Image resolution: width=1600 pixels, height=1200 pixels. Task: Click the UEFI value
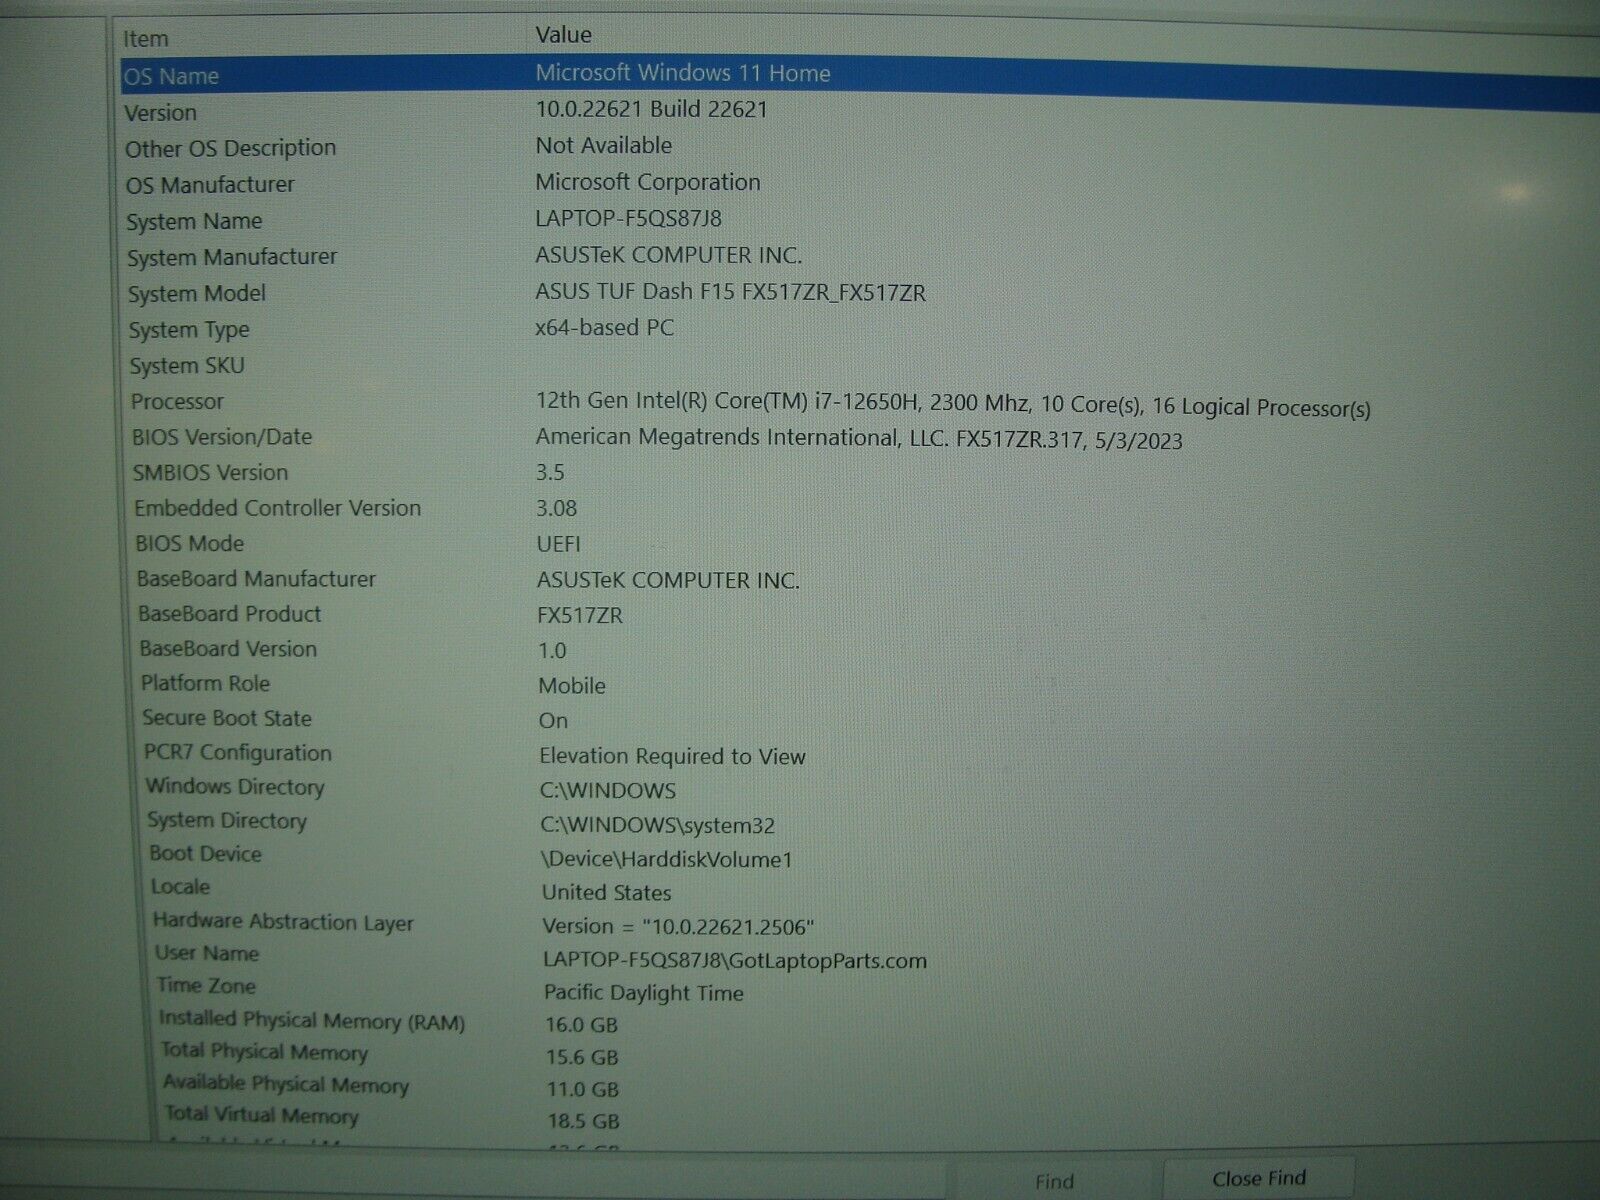click(558, 544)
